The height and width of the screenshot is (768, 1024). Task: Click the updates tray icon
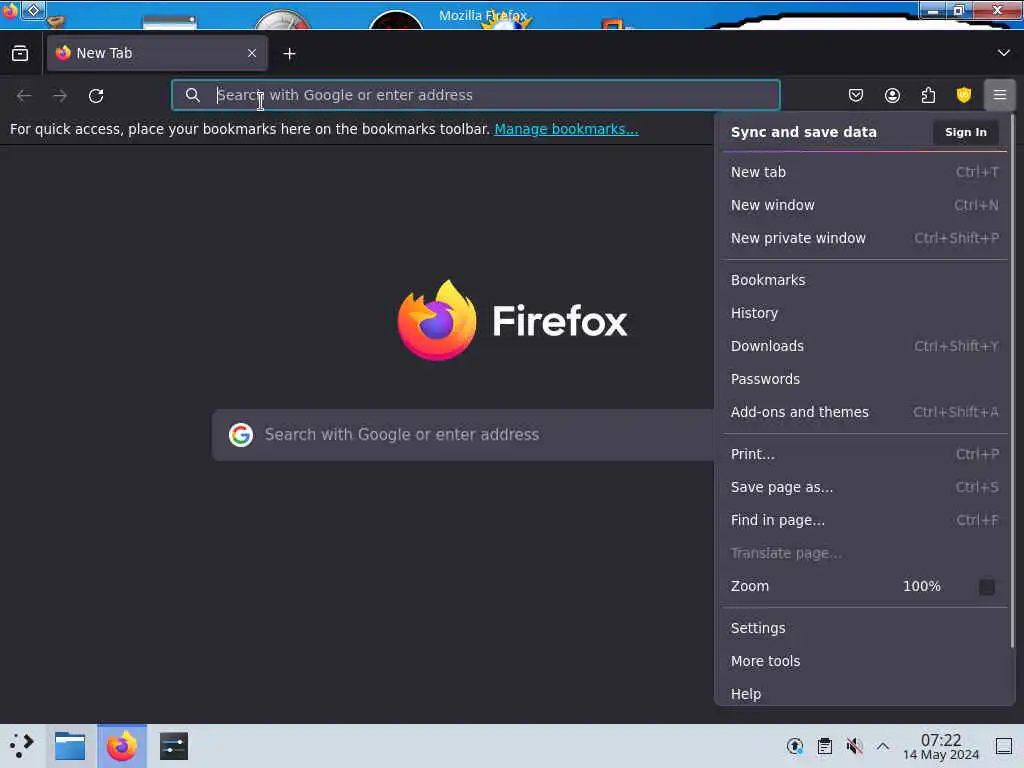795,746
